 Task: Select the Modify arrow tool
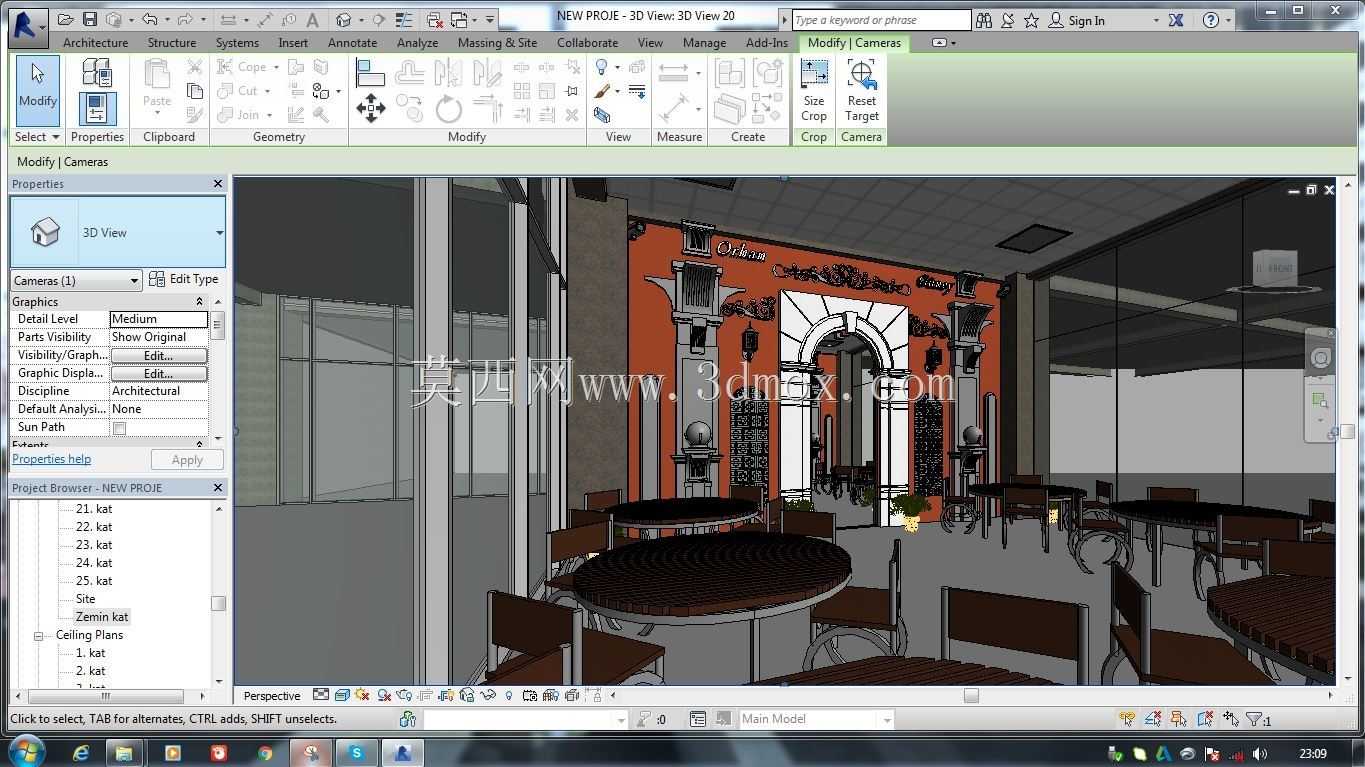tap(37, 90)
